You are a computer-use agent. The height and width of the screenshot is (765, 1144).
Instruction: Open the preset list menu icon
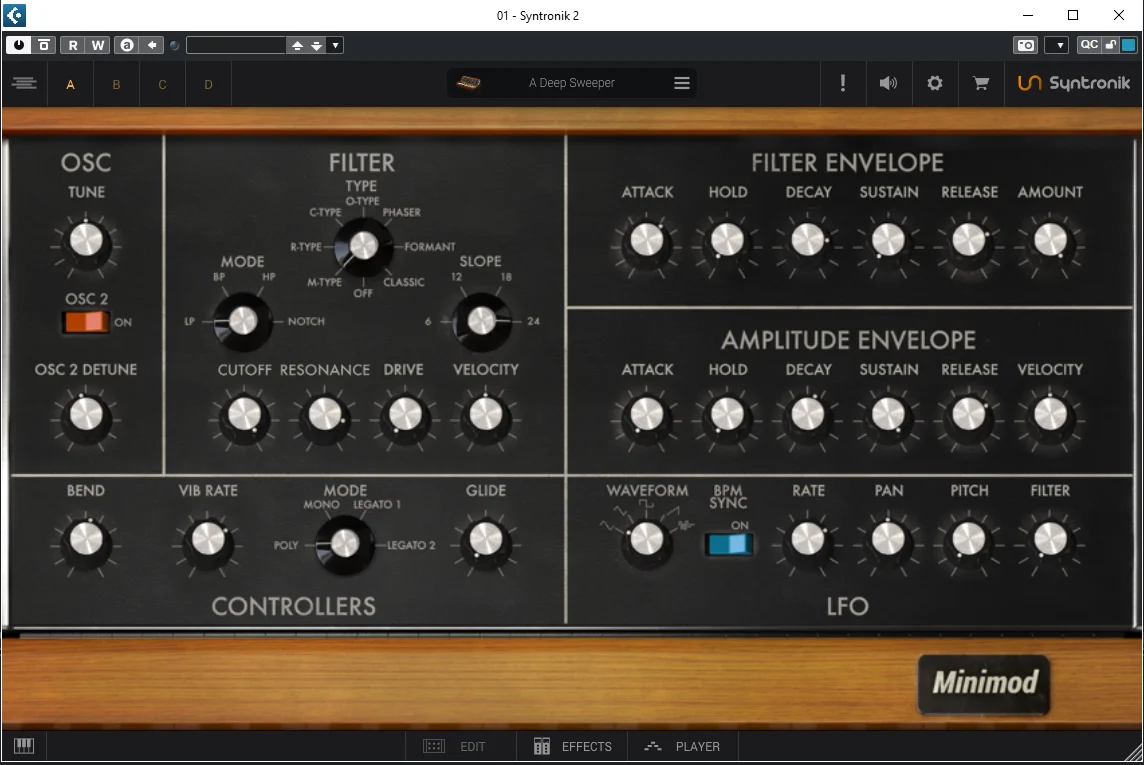[681, 83]
